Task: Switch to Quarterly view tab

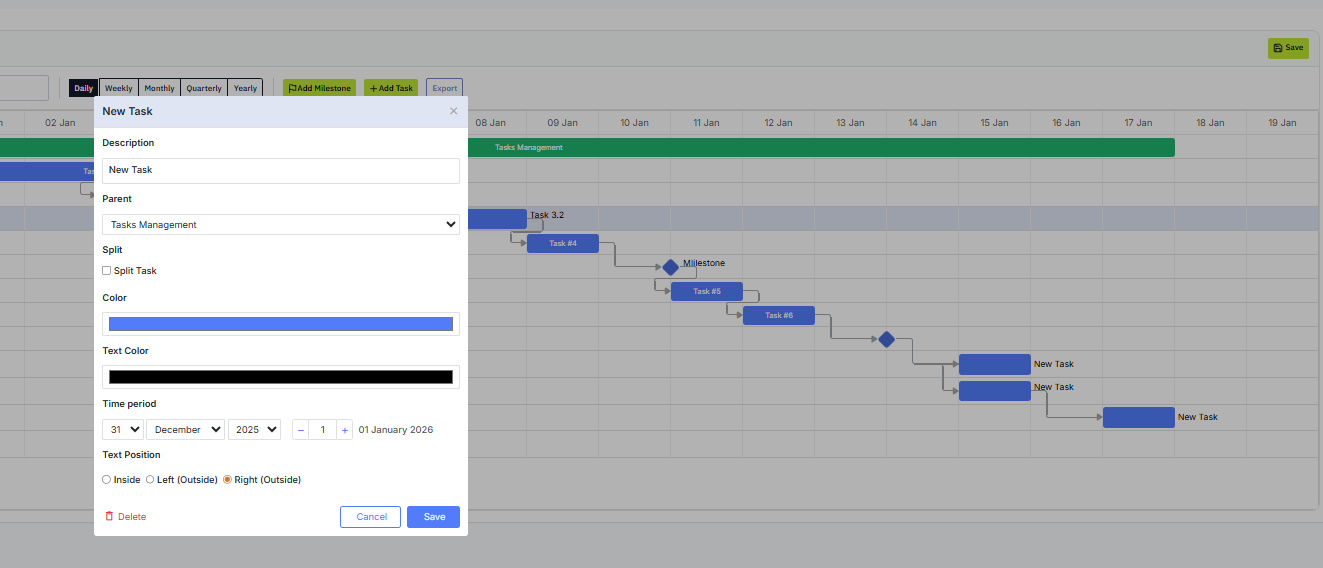Action: pyautogui.click(x=204, y=88)
